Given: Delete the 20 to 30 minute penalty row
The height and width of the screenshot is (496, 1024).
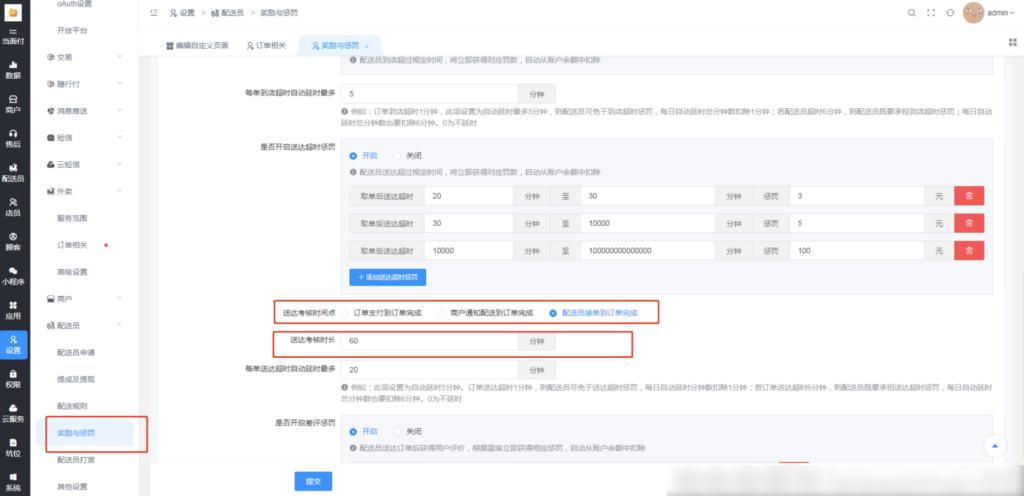Looking at the screenshot, I should point(969,196).
